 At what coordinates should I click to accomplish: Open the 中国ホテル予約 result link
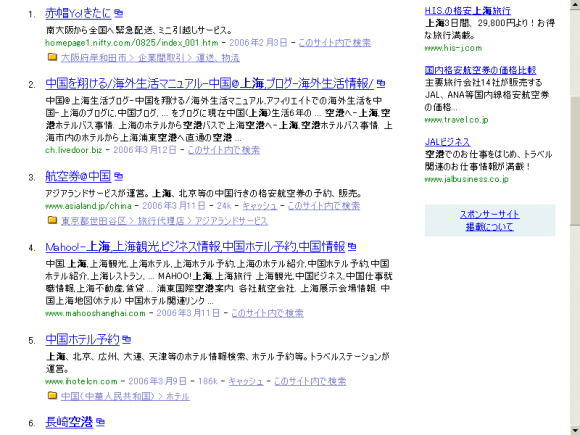click(x=82, y=339)
